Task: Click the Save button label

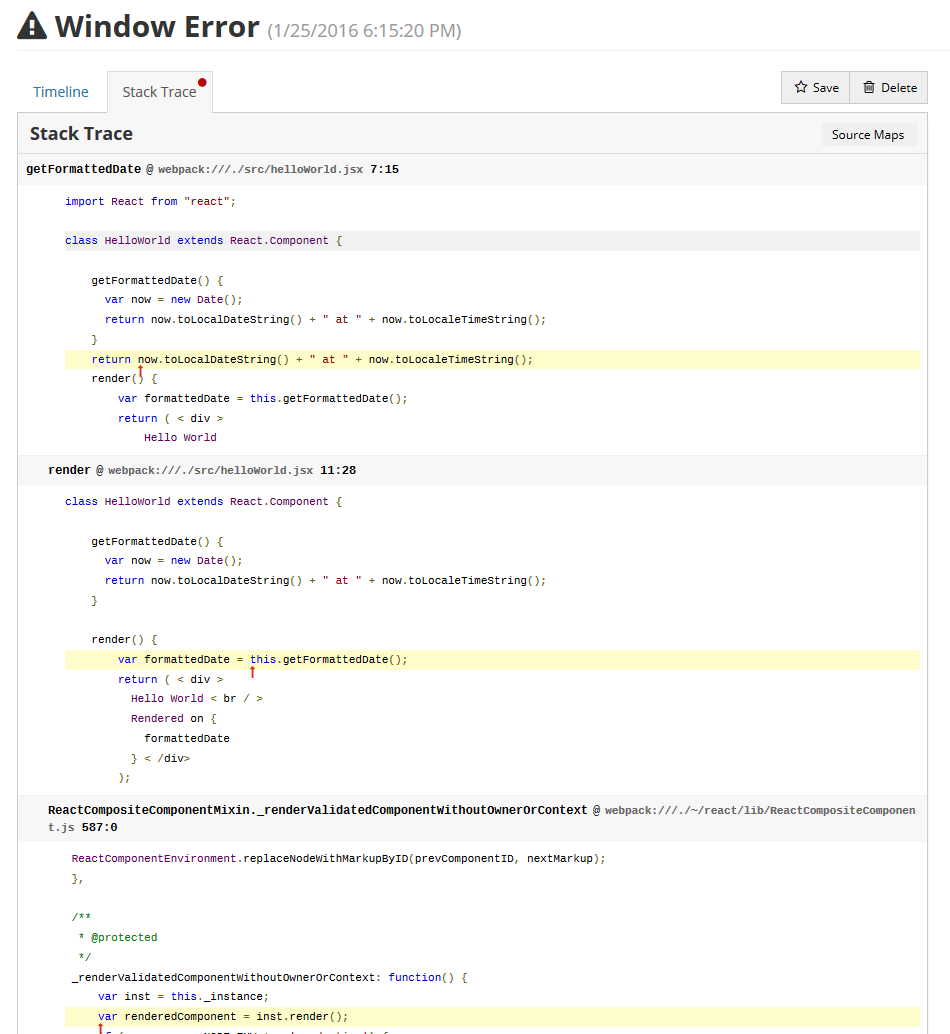Action: click(825, 88)
